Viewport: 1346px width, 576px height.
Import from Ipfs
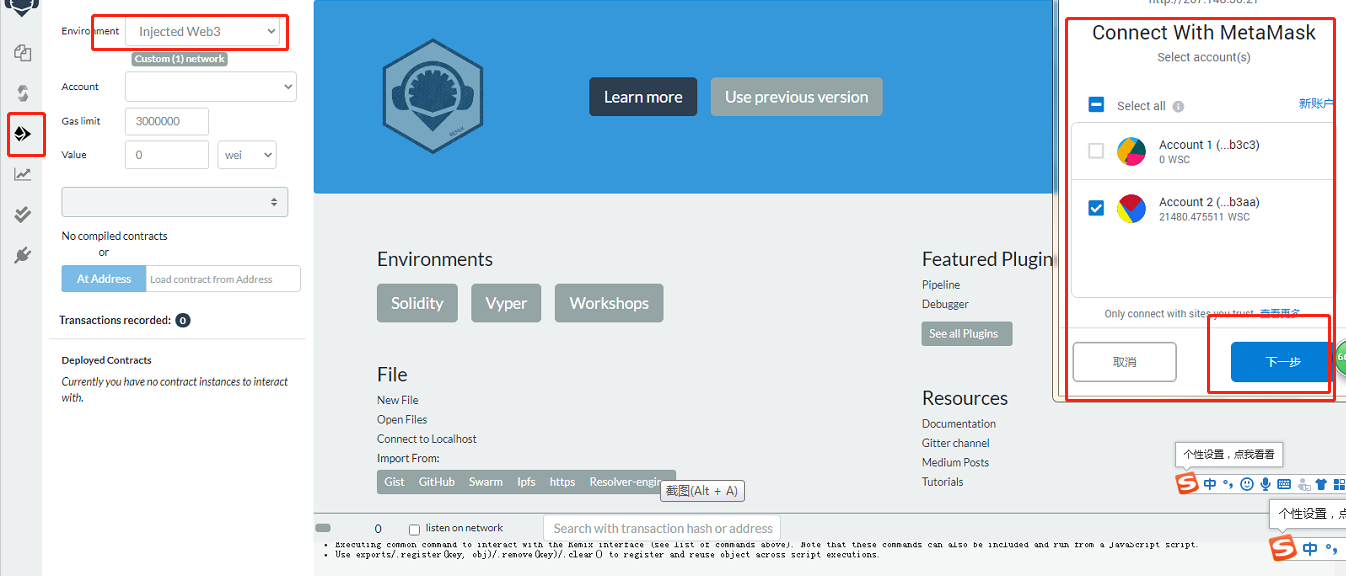526,482
